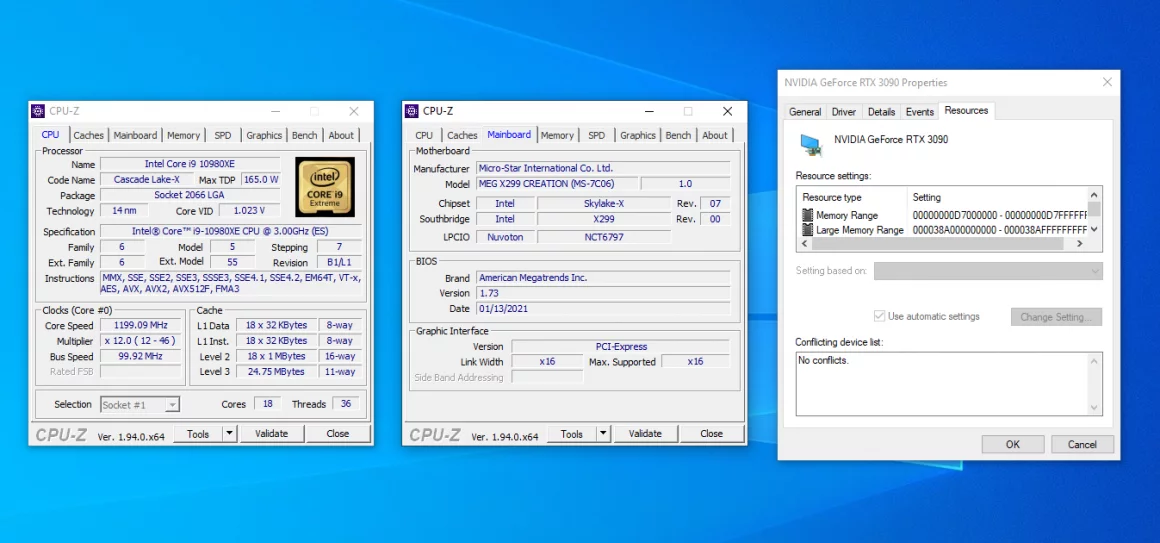Viewport: 1160px width, 543px height.
Task: Click the Tools button in the CPU window
Action: 198,434
